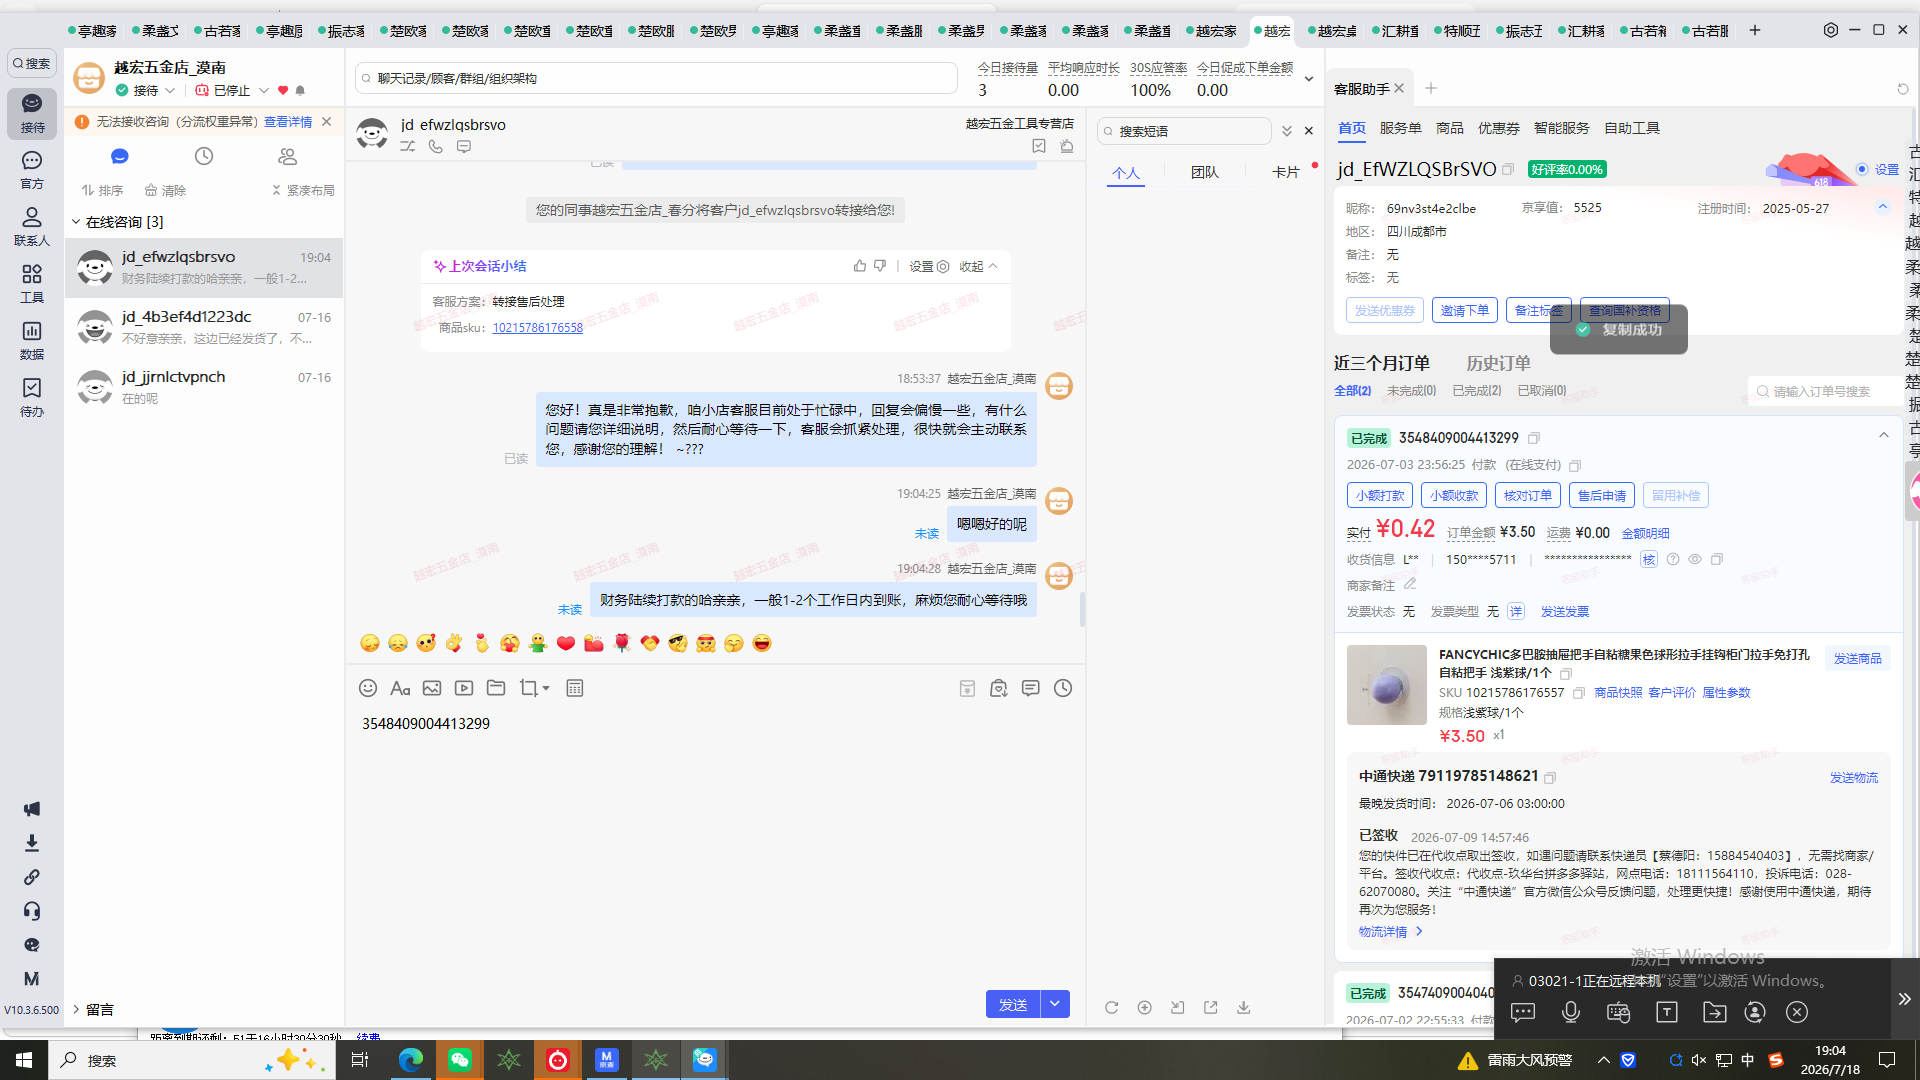Send the message with 发送 button

(x=1013, y=1004)
